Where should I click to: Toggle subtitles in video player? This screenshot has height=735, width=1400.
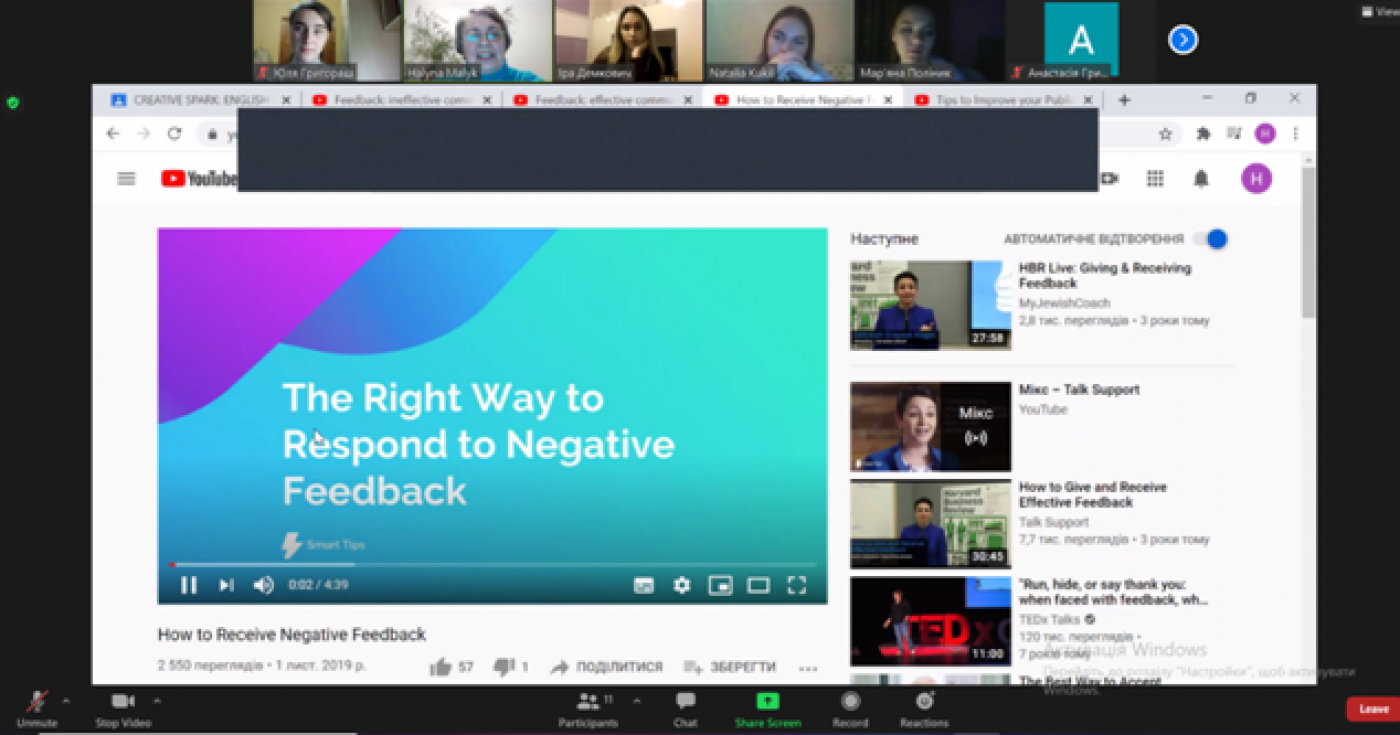tap(644, 585)
